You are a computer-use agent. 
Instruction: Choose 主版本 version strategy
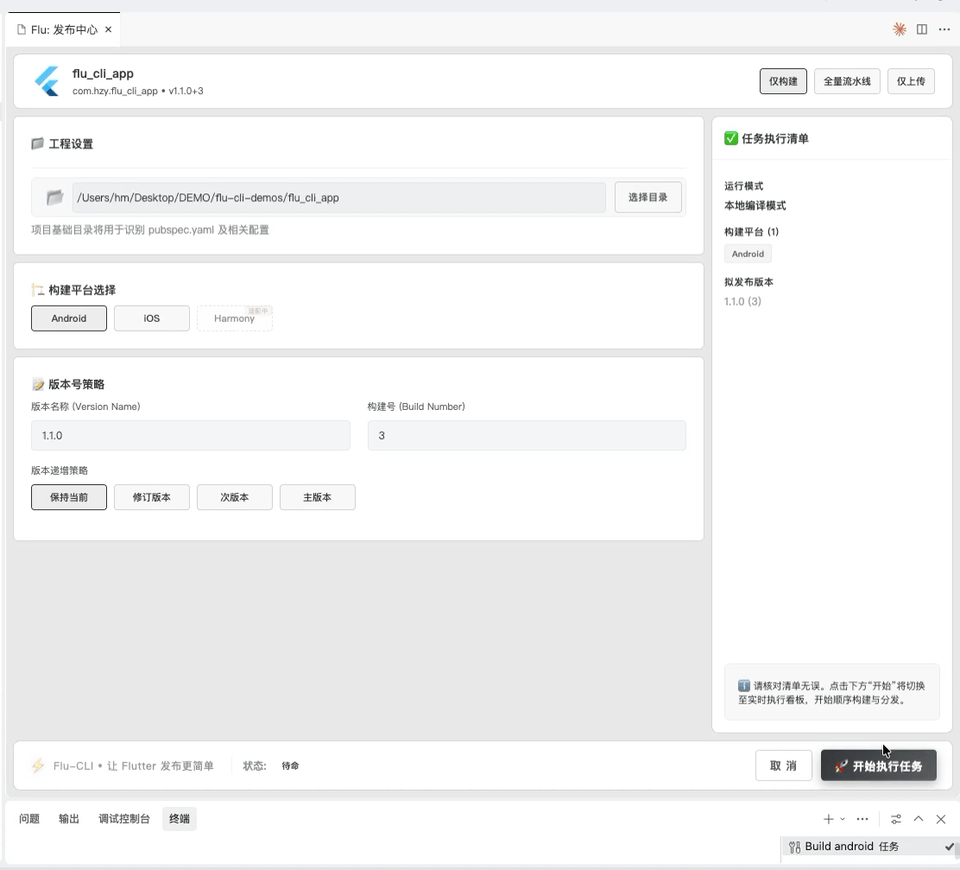point(317,497)
